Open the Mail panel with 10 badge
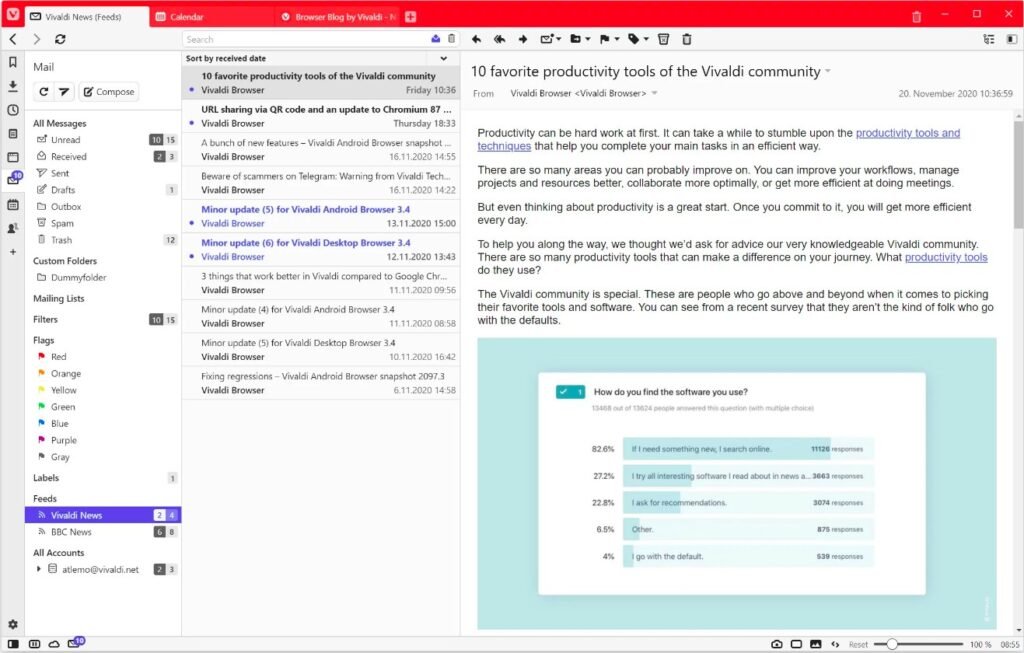Image resolution: width=1024 pixels, height=653 pixels. 14,178
